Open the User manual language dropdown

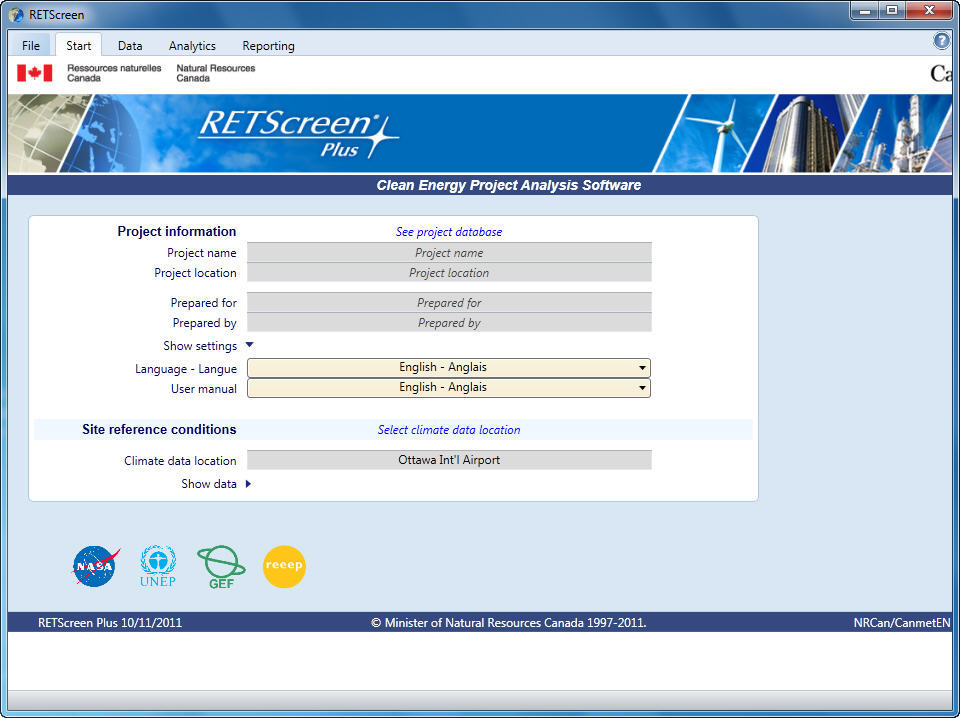point(449,387)
